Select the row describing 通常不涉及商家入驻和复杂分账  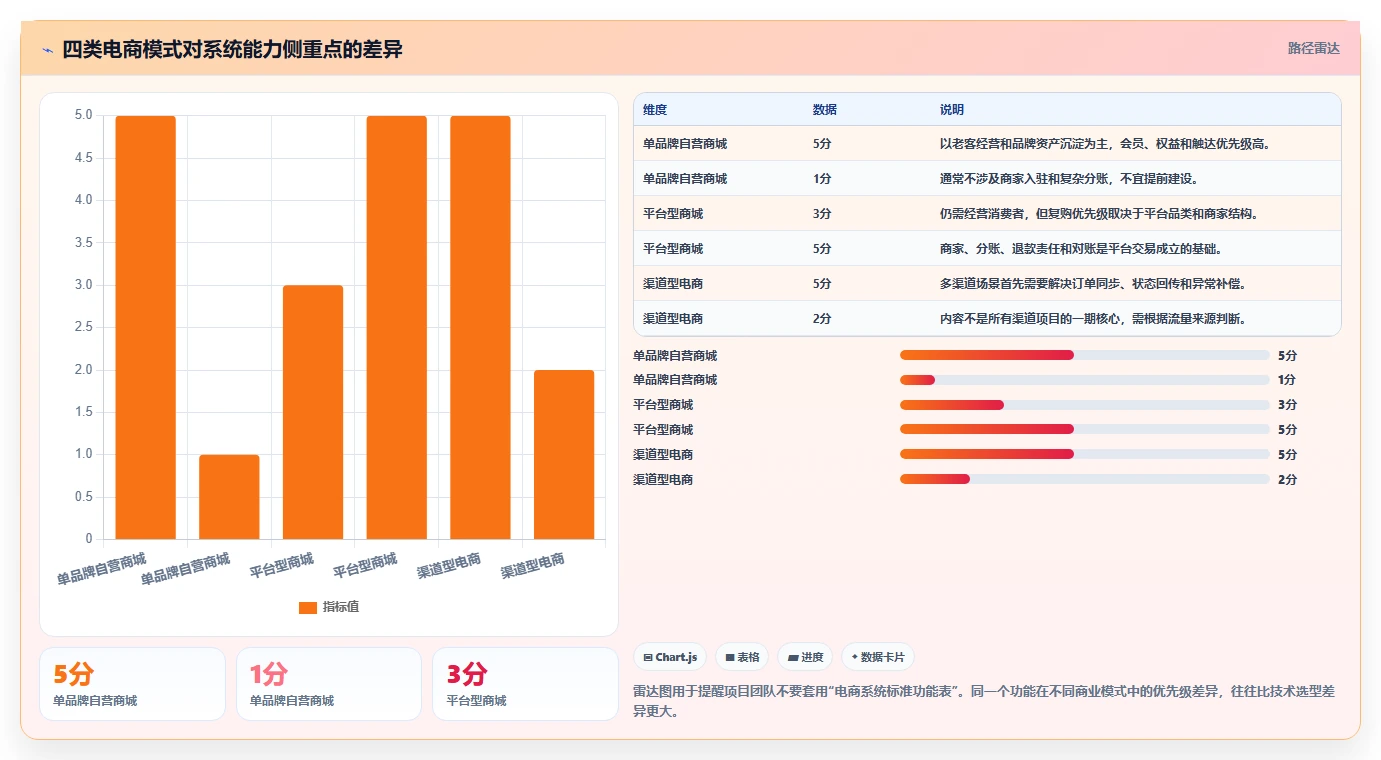pyautogui.click(x=987, y=179)
